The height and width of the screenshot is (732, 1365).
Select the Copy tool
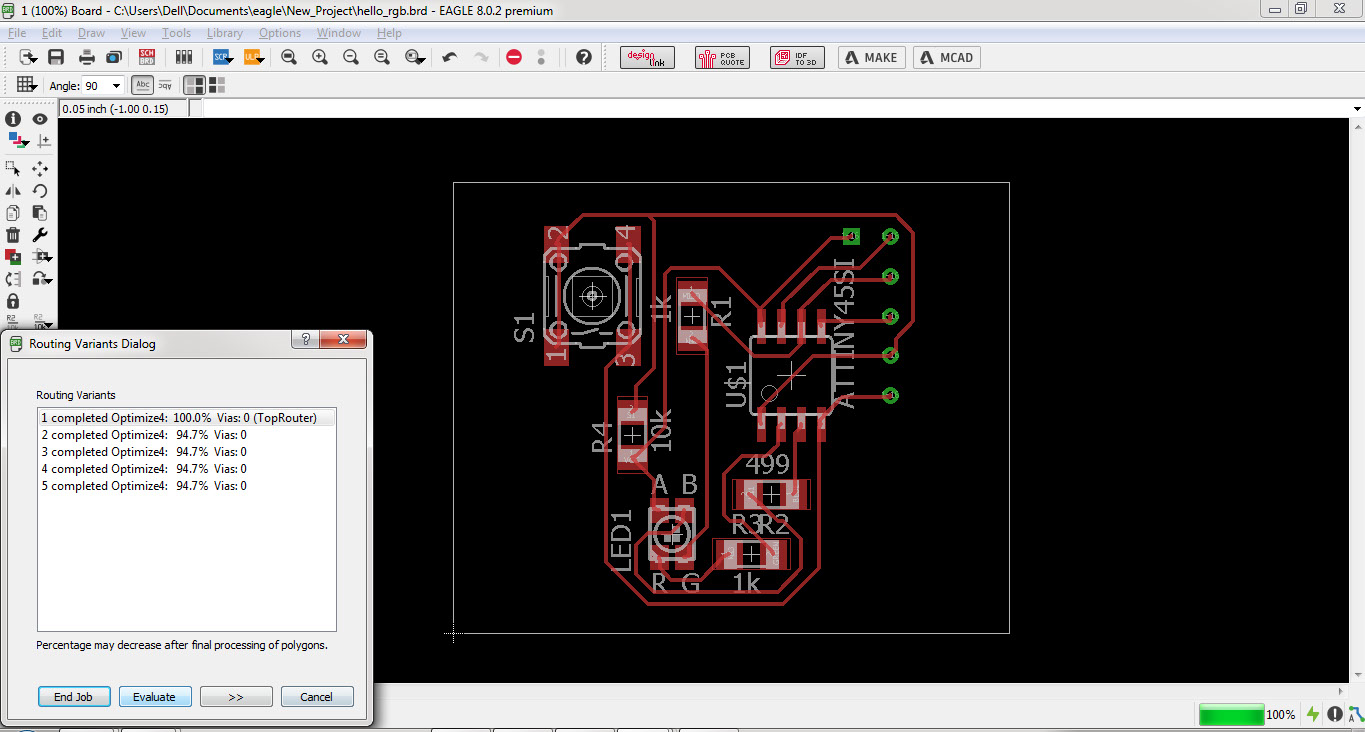pyautogui.click(x=13, y=212)
